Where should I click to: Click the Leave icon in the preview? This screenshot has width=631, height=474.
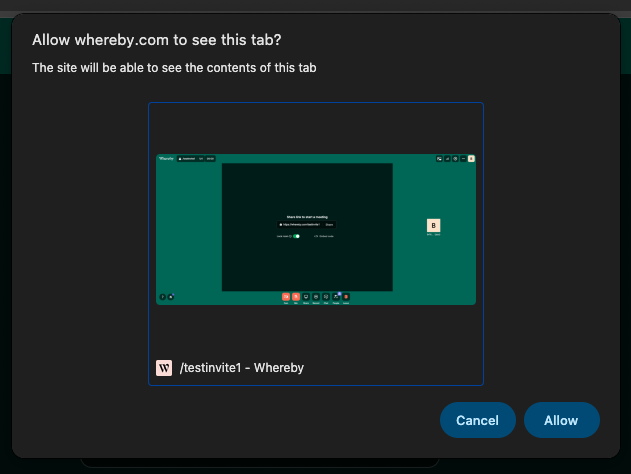(346, 297)
